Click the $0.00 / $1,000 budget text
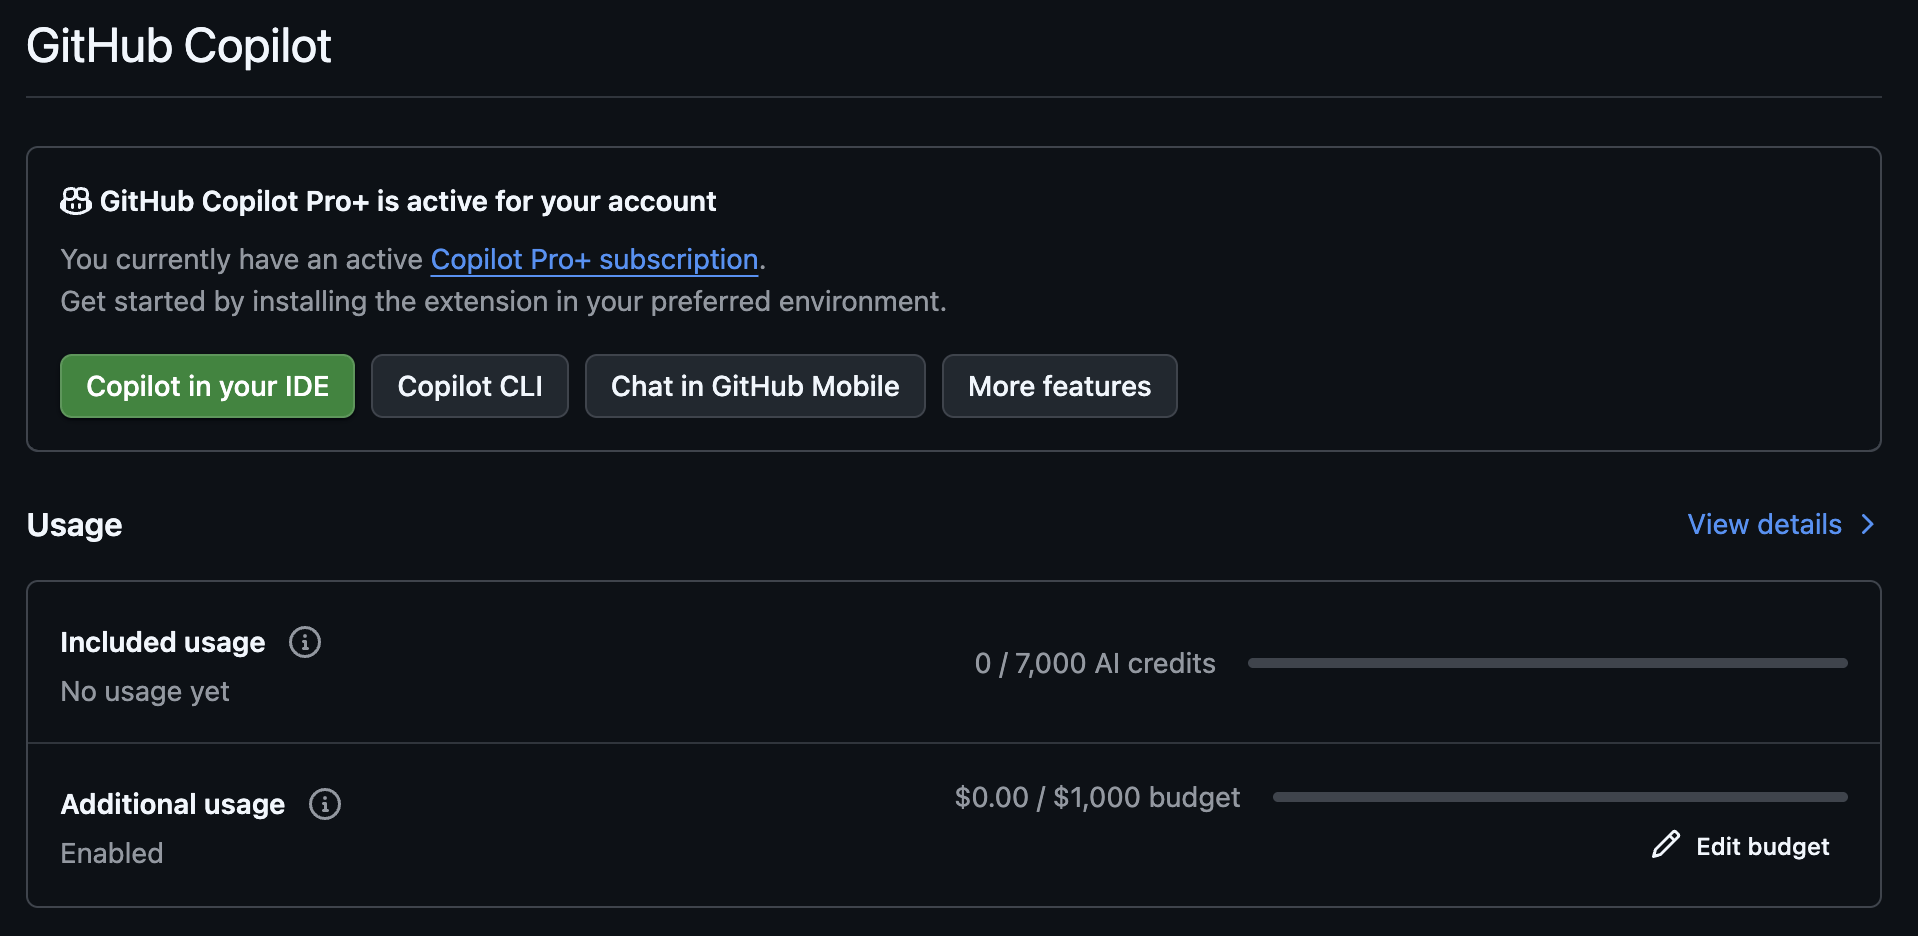The height and width of the screenshot is (936, 1918). tap(1097, 798)
